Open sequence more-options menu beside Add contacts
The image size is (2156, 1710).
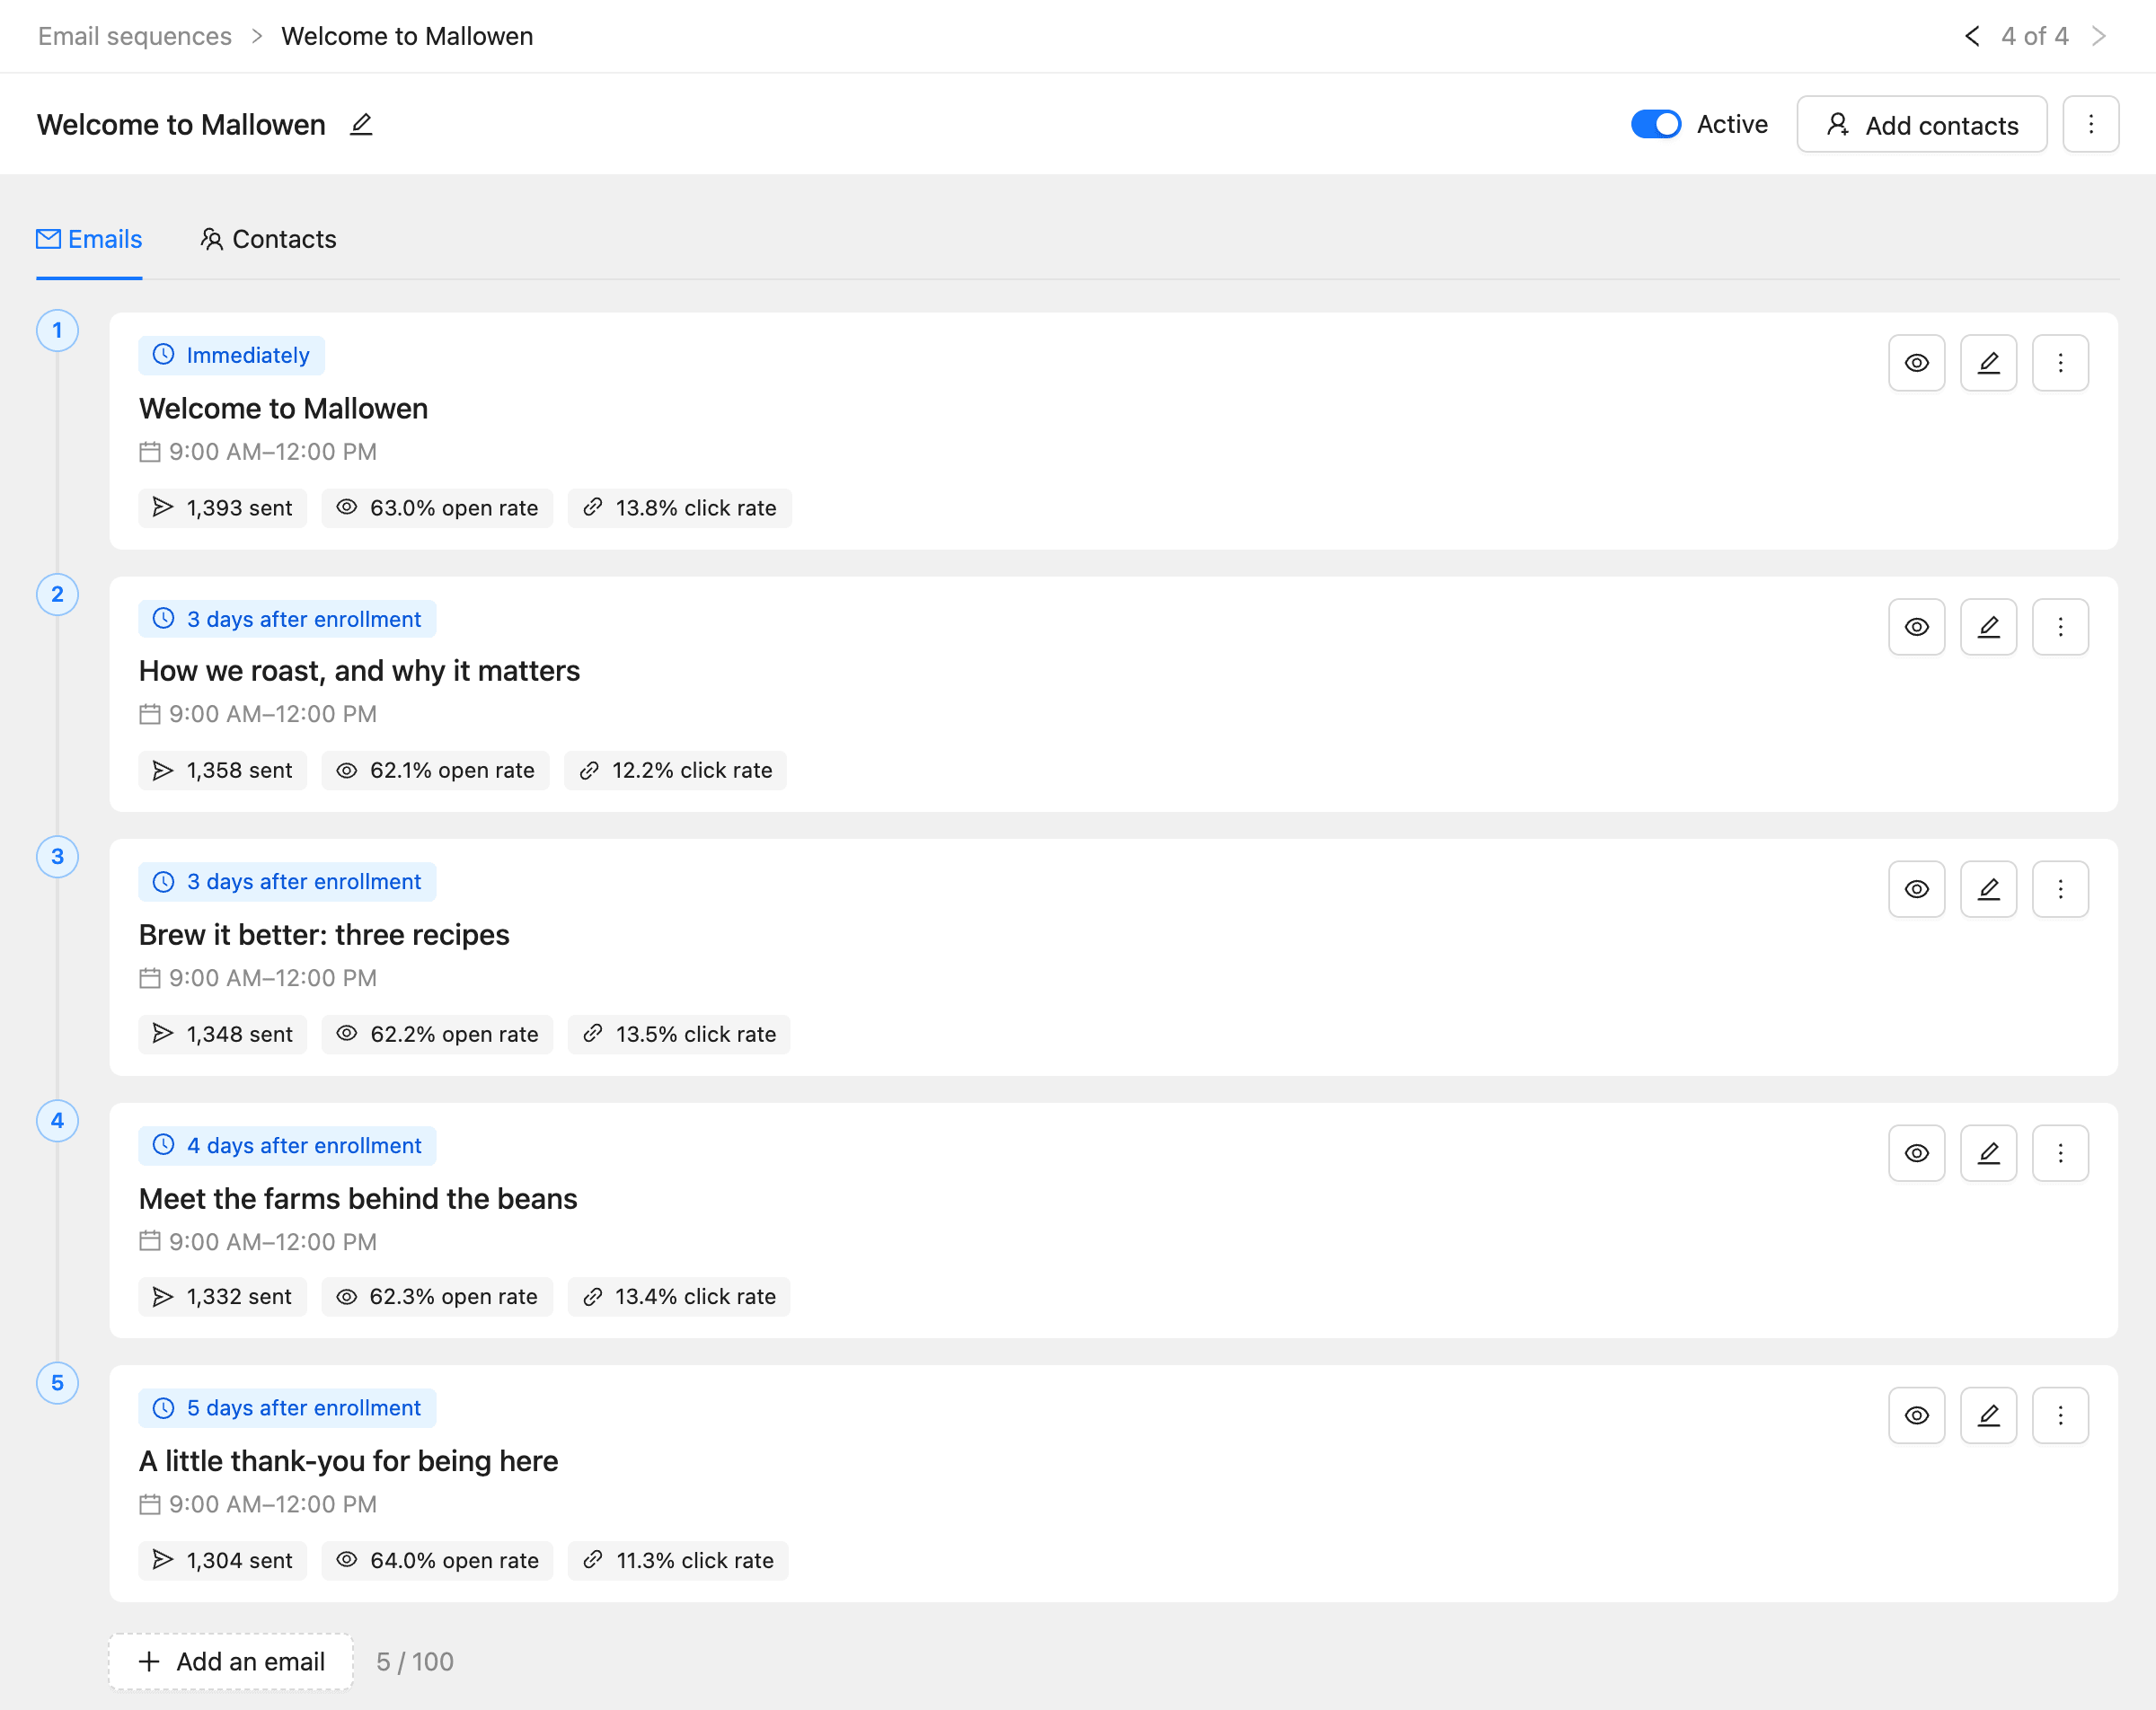tap(2090, 124)
